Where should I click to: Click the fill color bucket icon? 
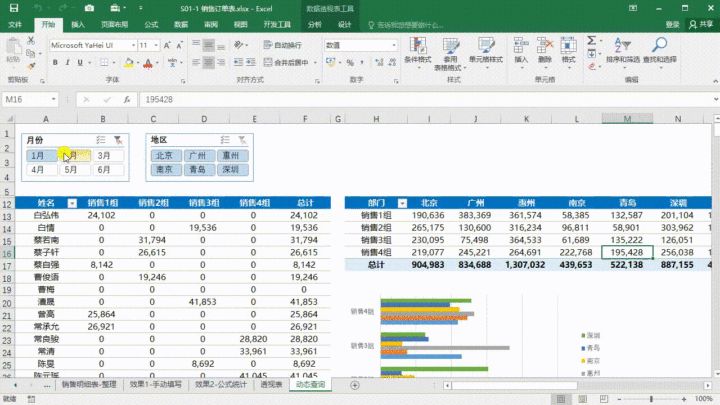129,63
